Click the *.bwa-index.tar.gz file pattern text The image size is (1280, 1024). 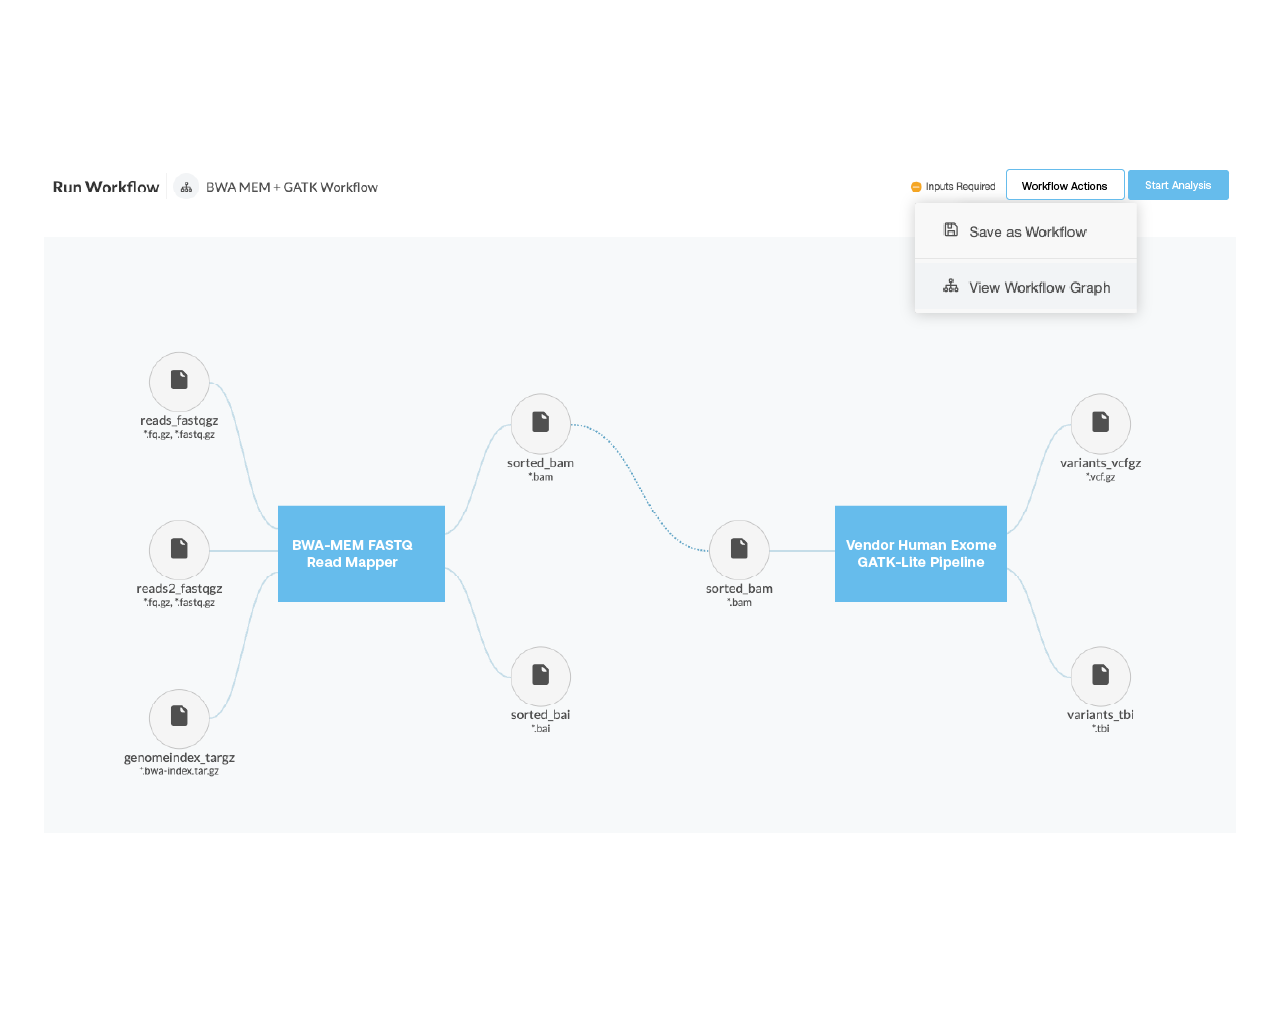179,771
